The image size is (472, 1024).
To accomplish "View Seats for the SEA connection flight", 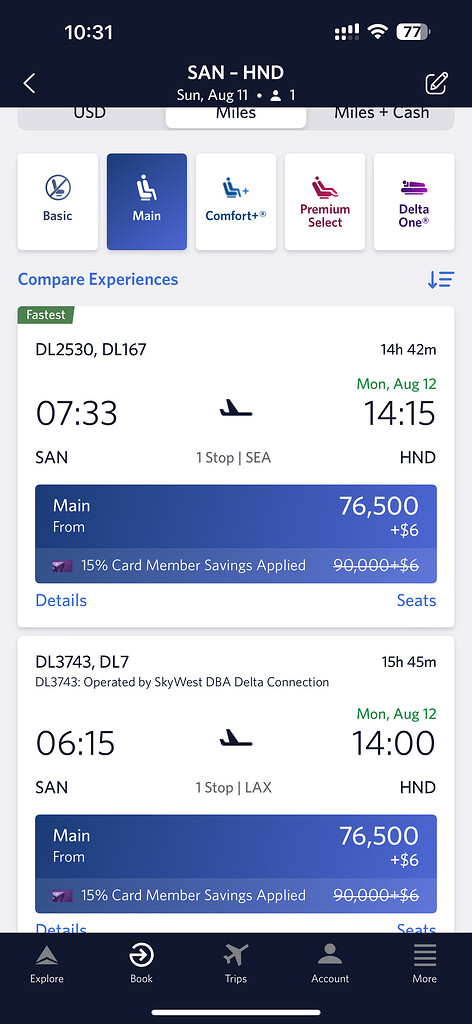I will tap(417, 600).
